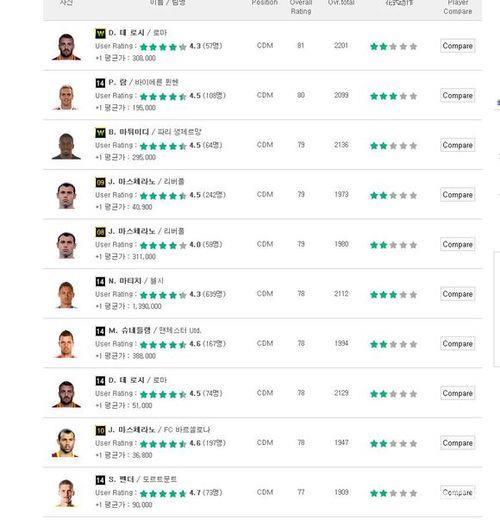Screen dimensions: 500x520
Task: Click the 14 season badge beside P. 람
Action: 100,83
